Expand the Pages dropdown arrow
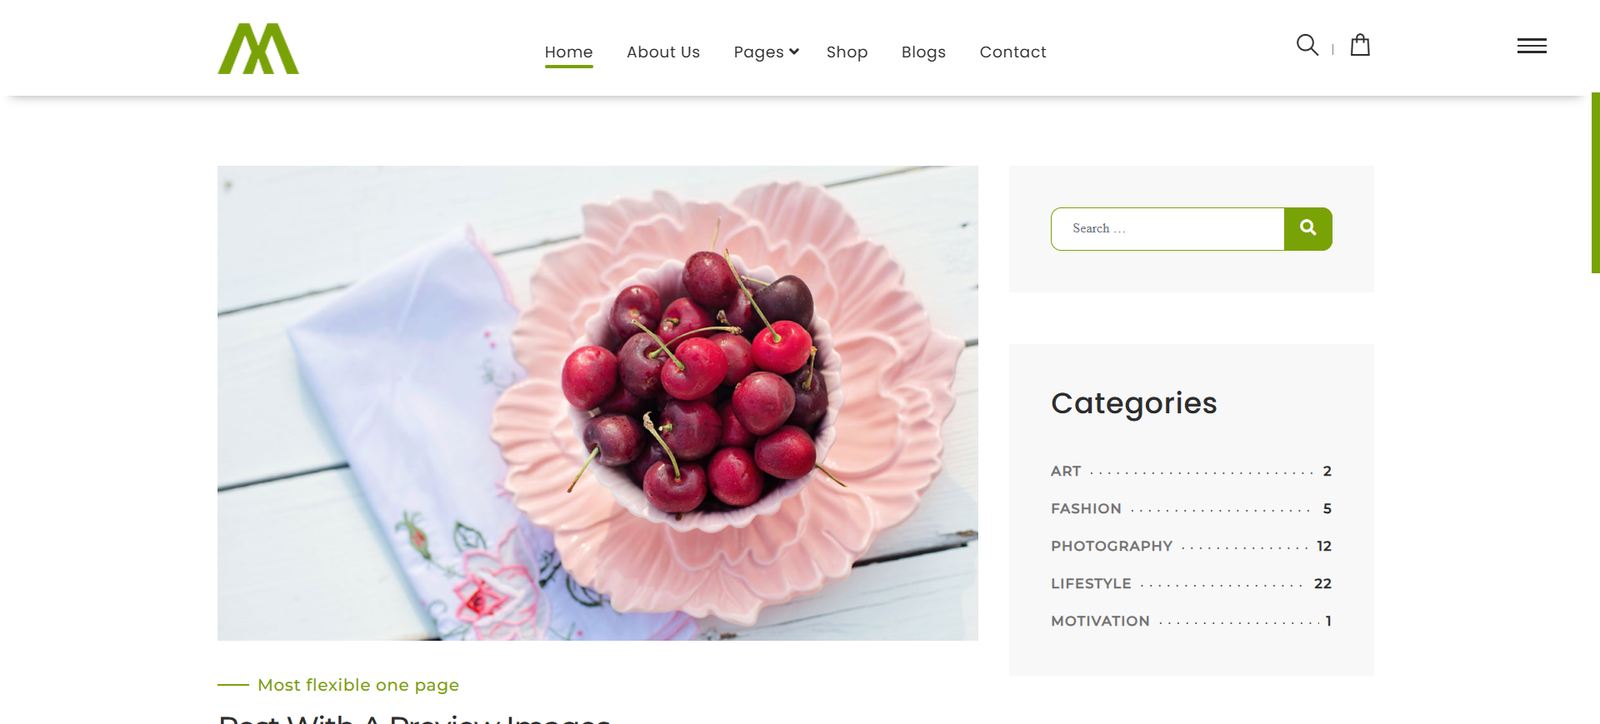Image resolution: width=1600 pixels, height=724 pixels. click(x=794, y=51)
